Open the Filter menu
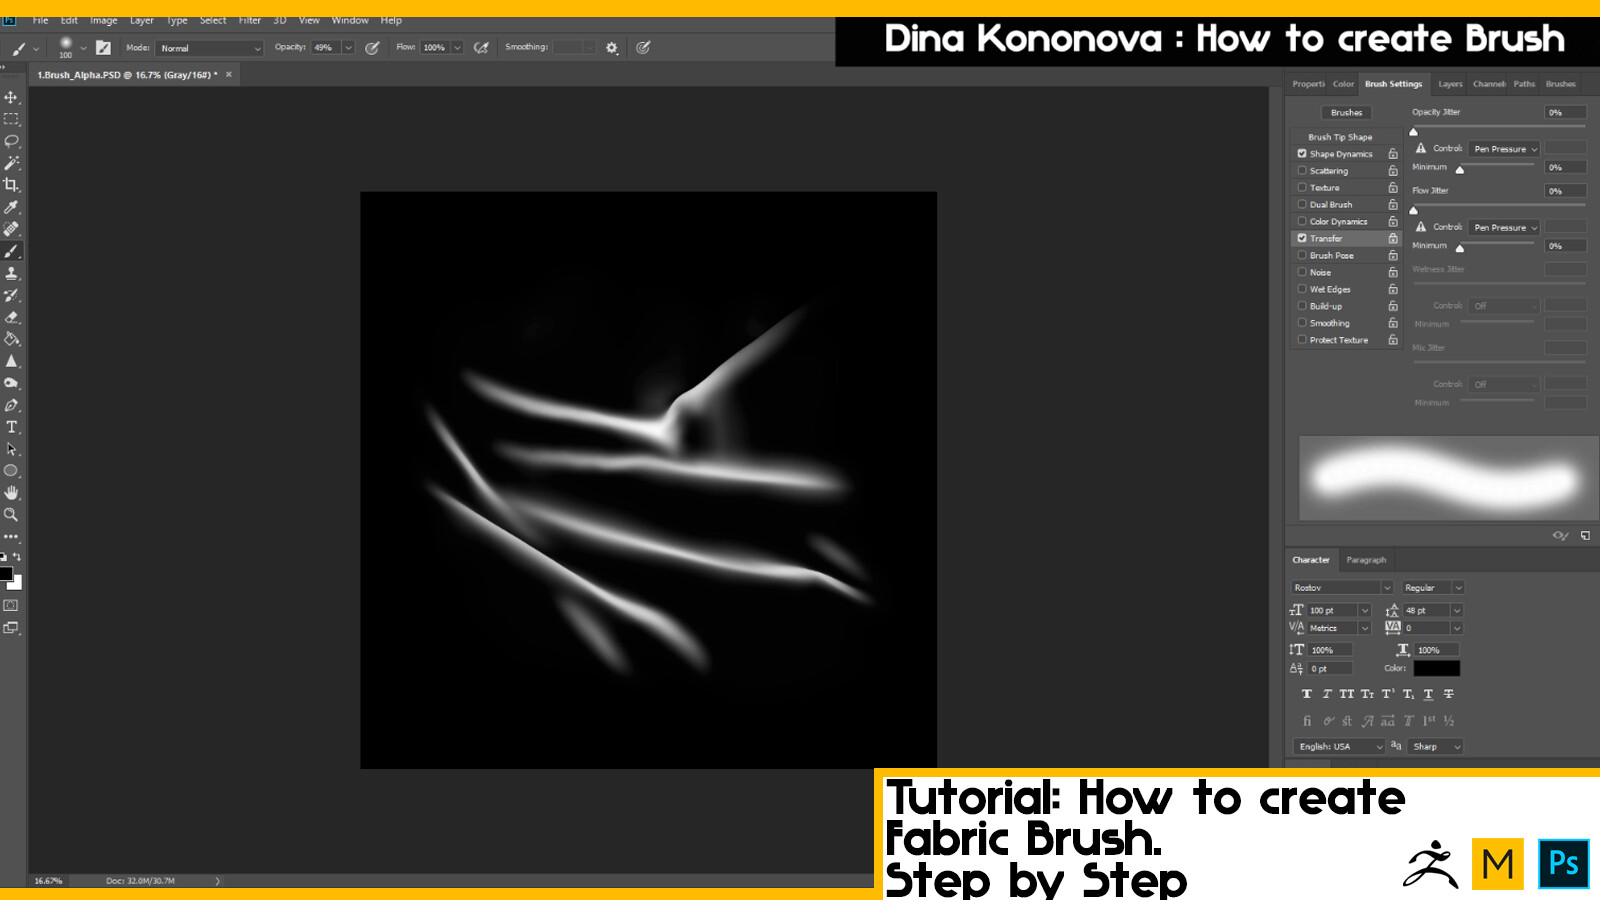Image resolution: width=1600 pixels, height=900 pixels. pos(248,19)
